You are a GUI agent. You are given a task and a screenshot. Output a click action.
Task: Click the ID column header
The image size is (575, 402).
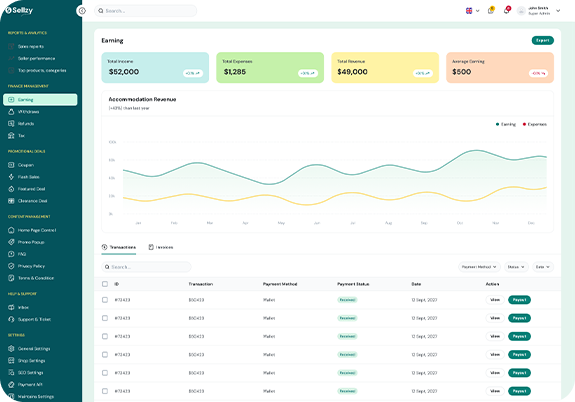tap(117, 284)
